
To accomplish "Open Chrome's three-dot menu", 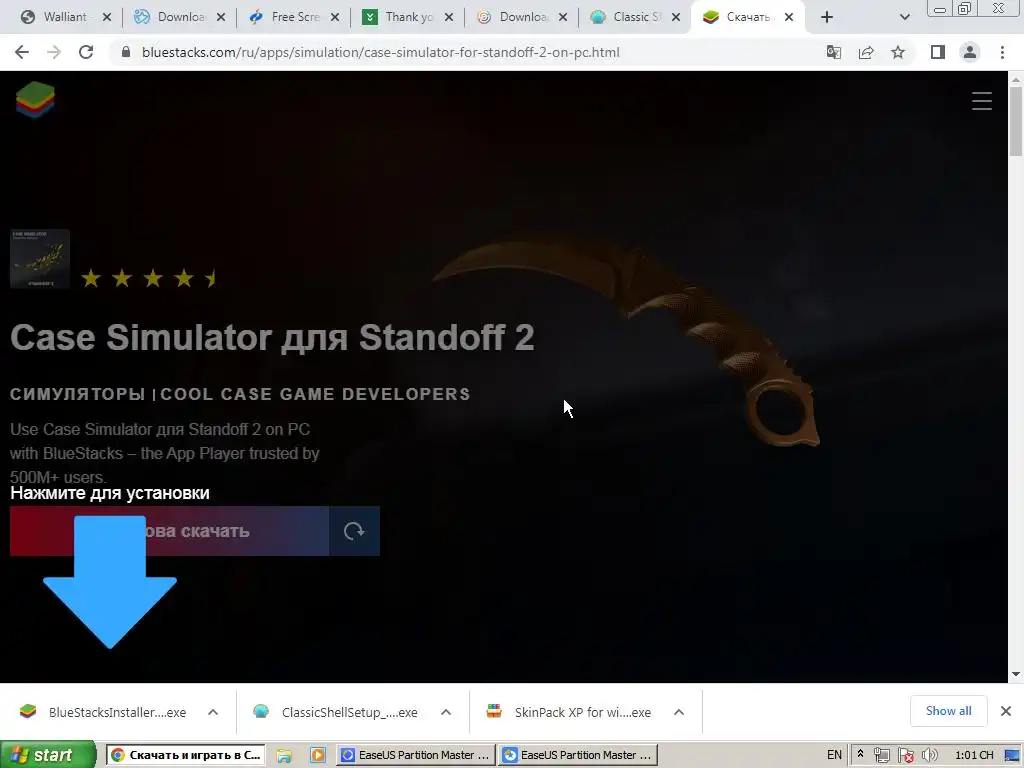I will [x=1002, y=52].
